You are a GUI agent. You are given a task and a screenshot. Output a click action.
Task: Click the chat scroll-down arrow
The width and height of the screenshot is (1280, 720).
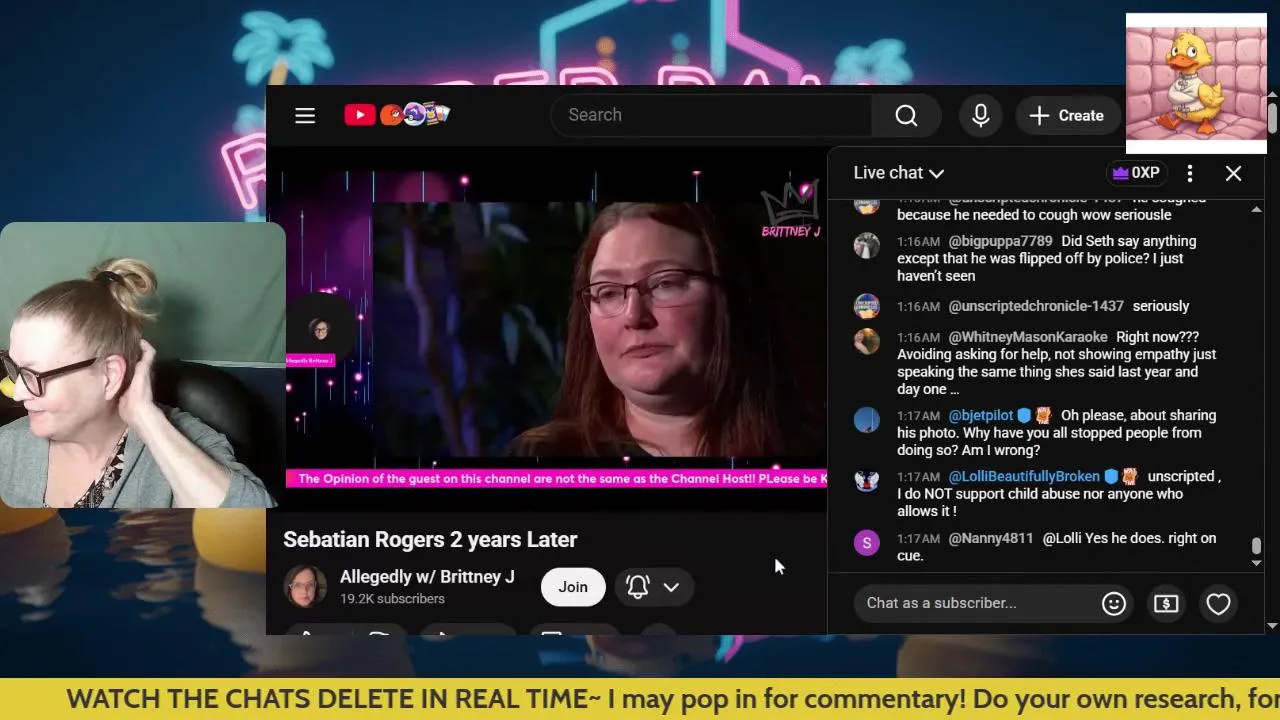[x=1257, y=564]
